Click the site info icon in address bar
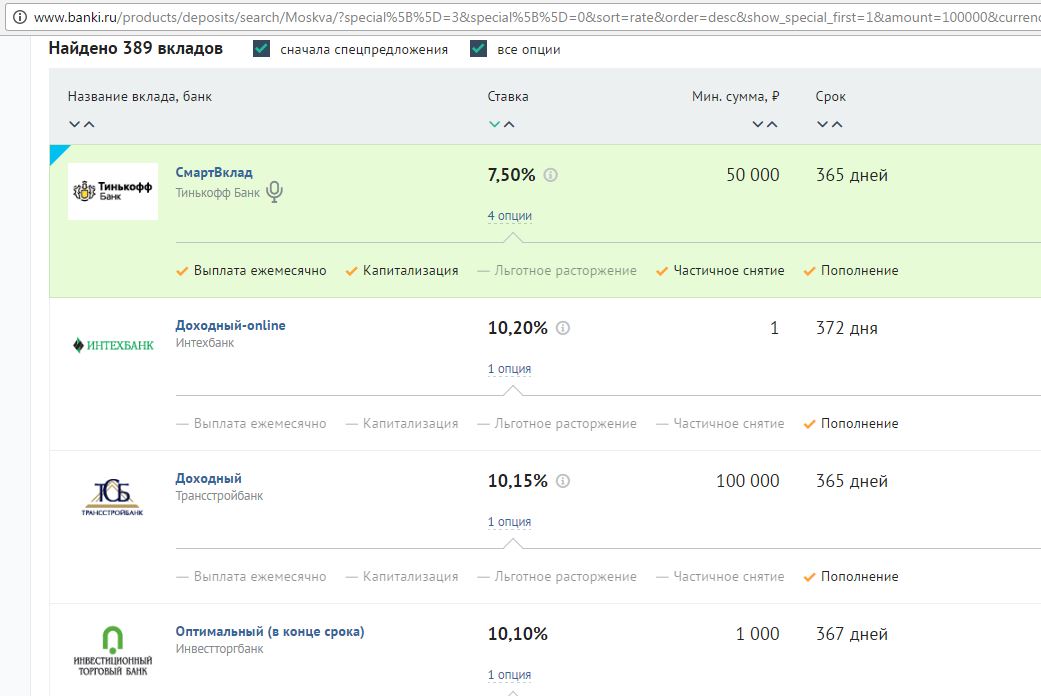 [x=20, y=17]
